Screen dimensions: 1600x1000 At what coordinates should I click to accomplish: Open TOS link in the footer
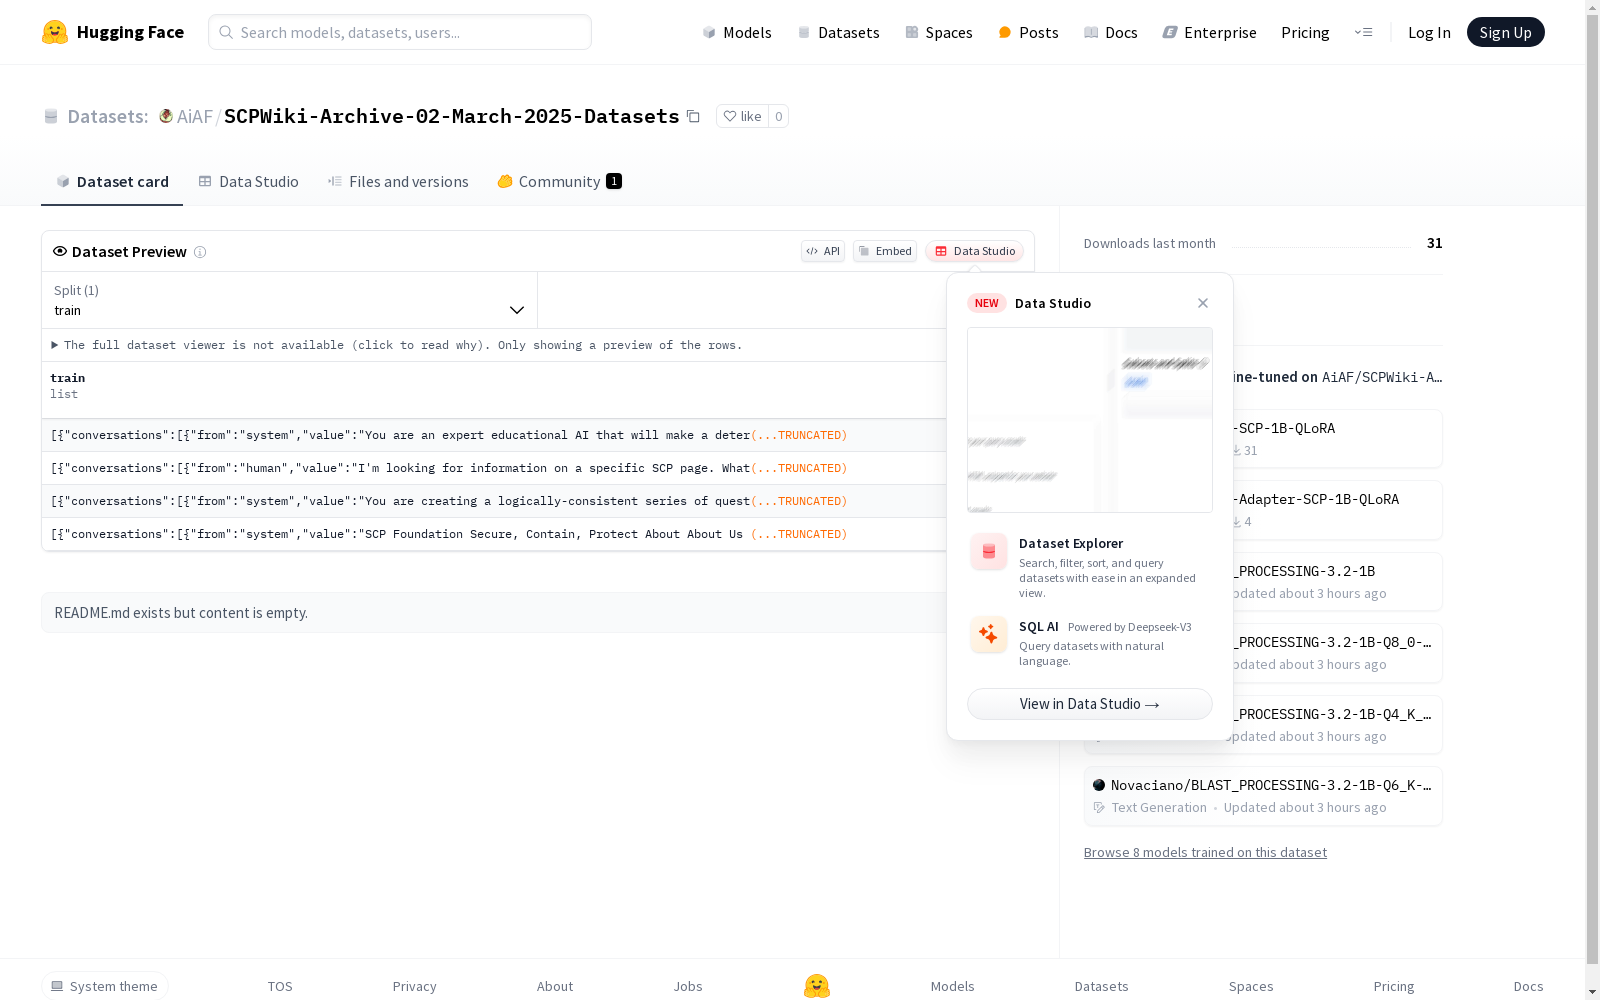click(280, 986)
